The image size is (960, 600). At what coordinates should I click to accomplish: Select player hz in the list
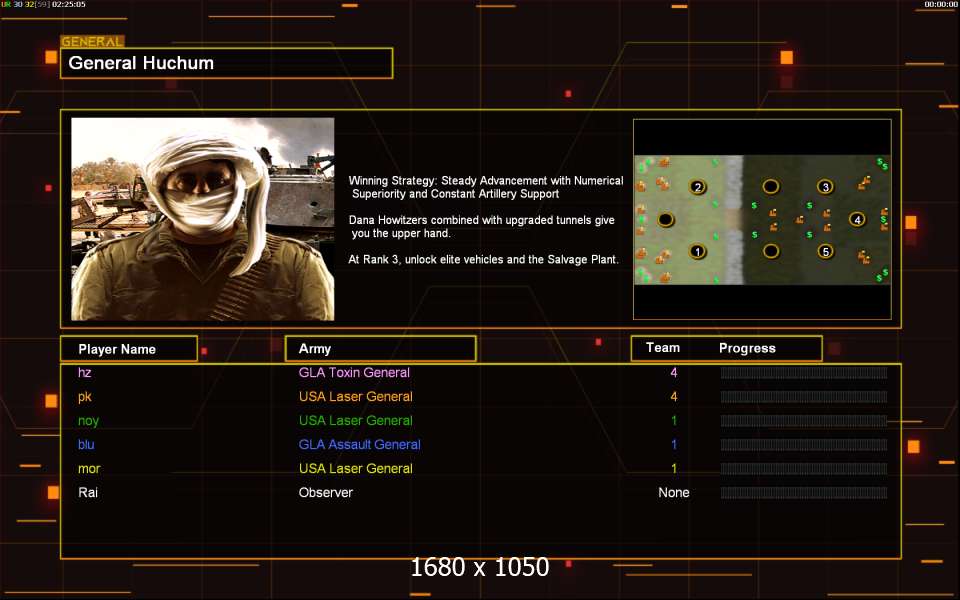(85, 373)
